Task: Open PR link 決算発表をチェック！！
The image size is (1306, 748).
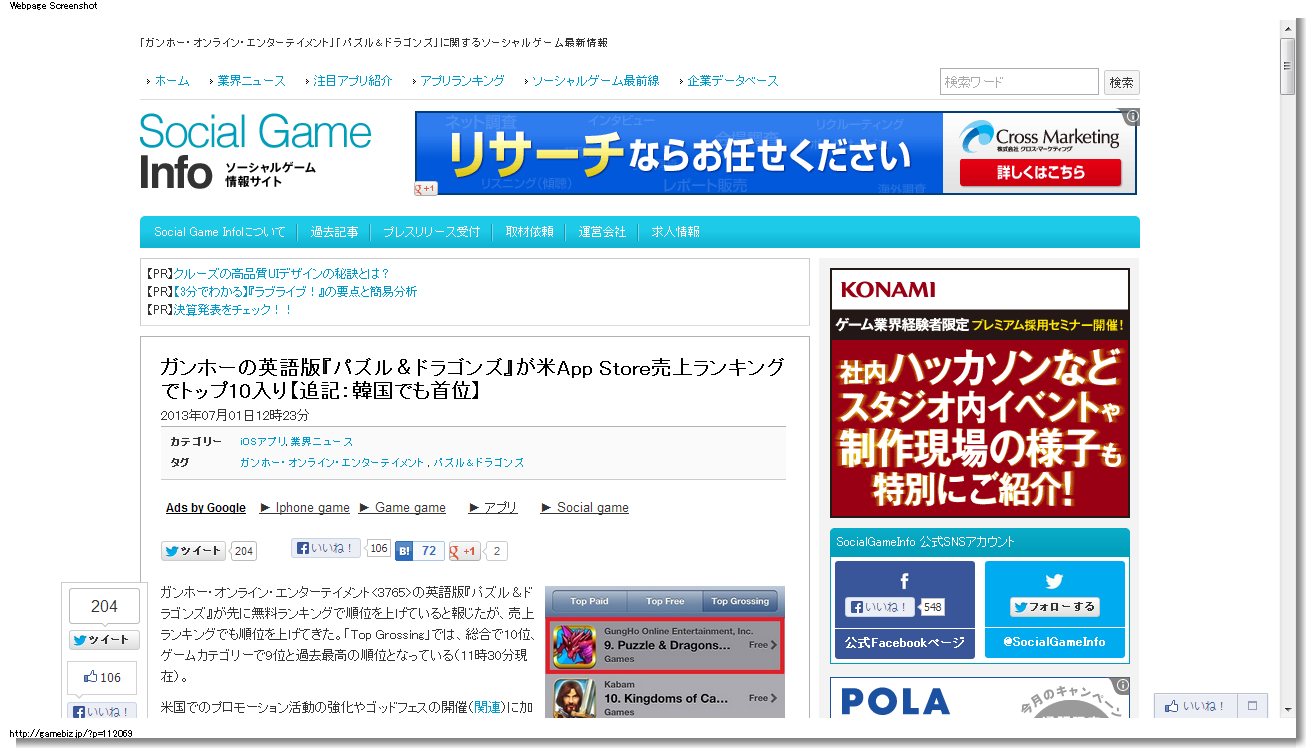Action: coord(234,310)
